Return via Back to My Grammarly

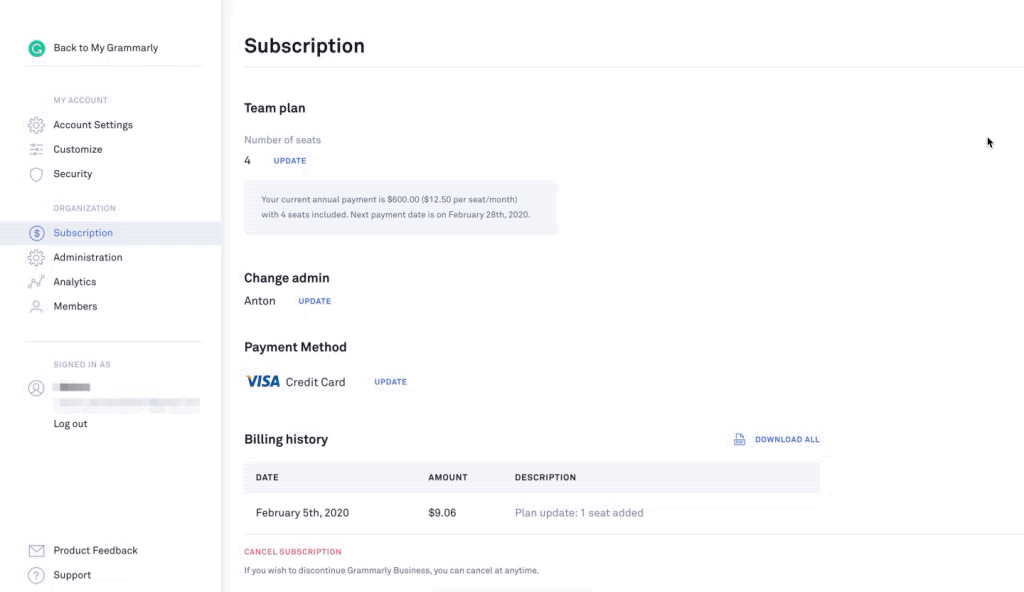click(x=105, y=48)
